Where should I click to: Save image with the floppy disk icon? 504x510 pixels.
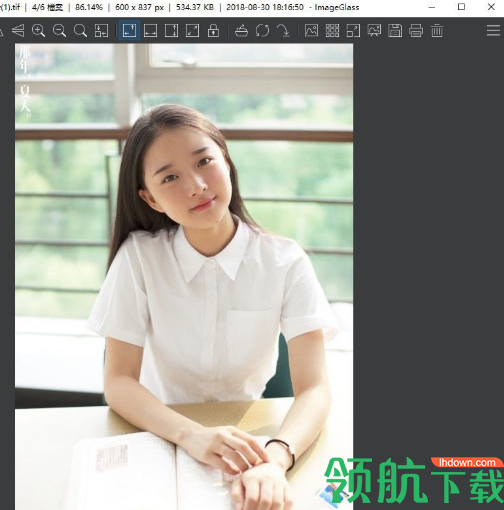[395, 31]
